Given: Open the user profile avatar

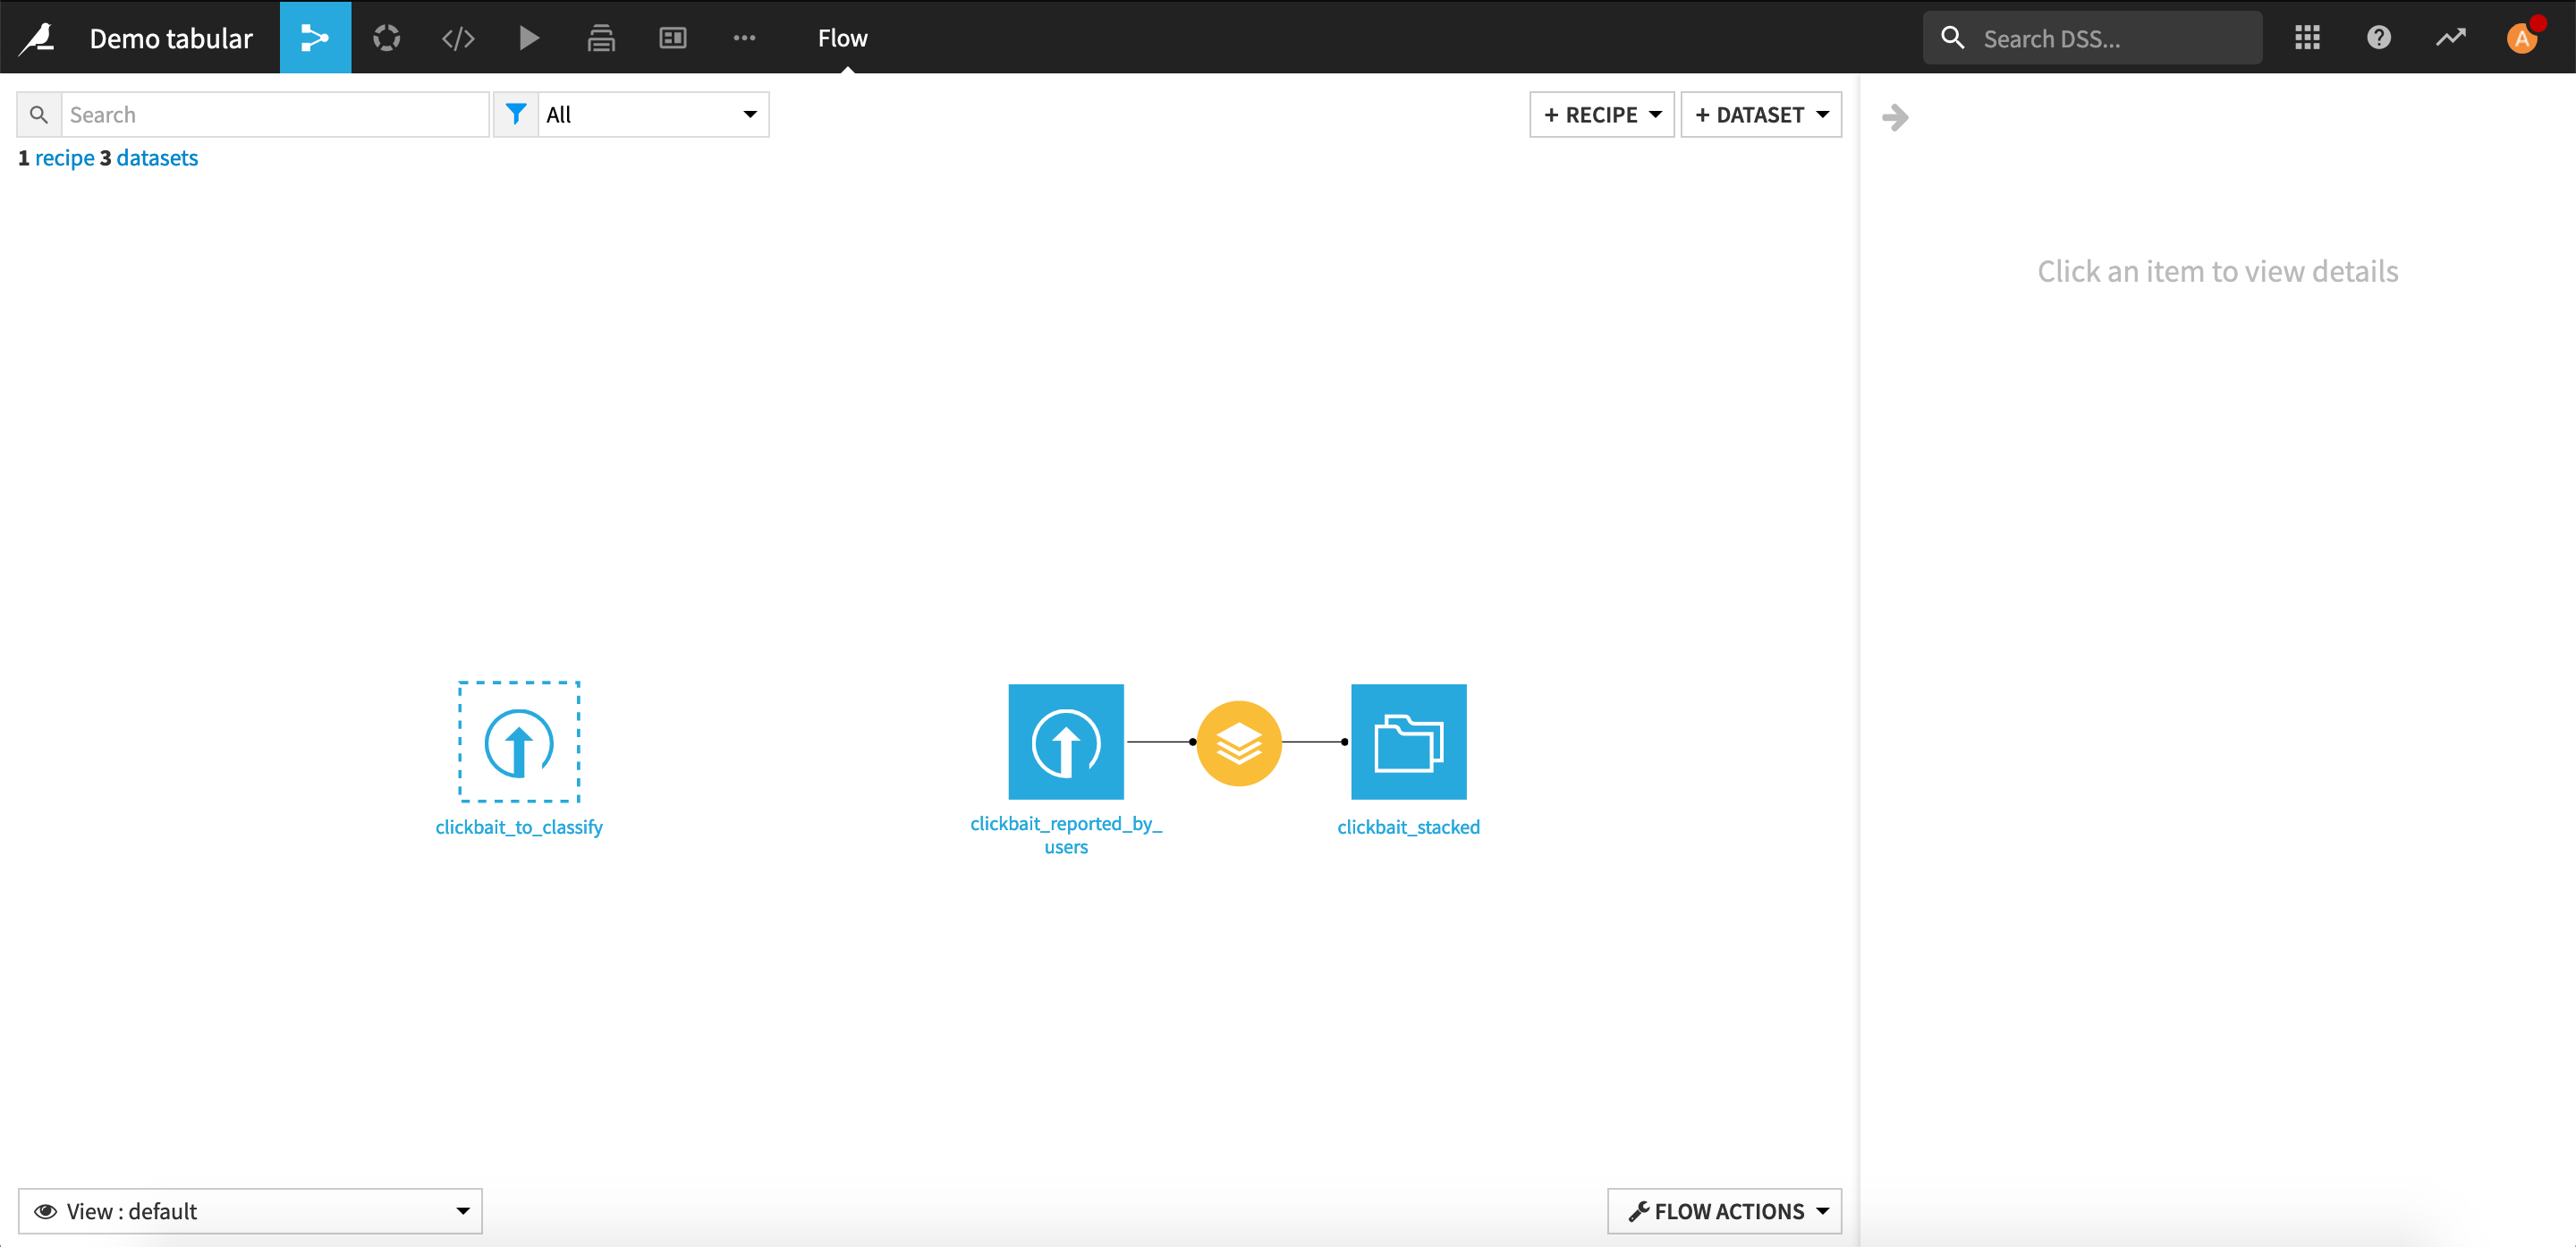Looking at the screenshot, I should (2522, 38).
